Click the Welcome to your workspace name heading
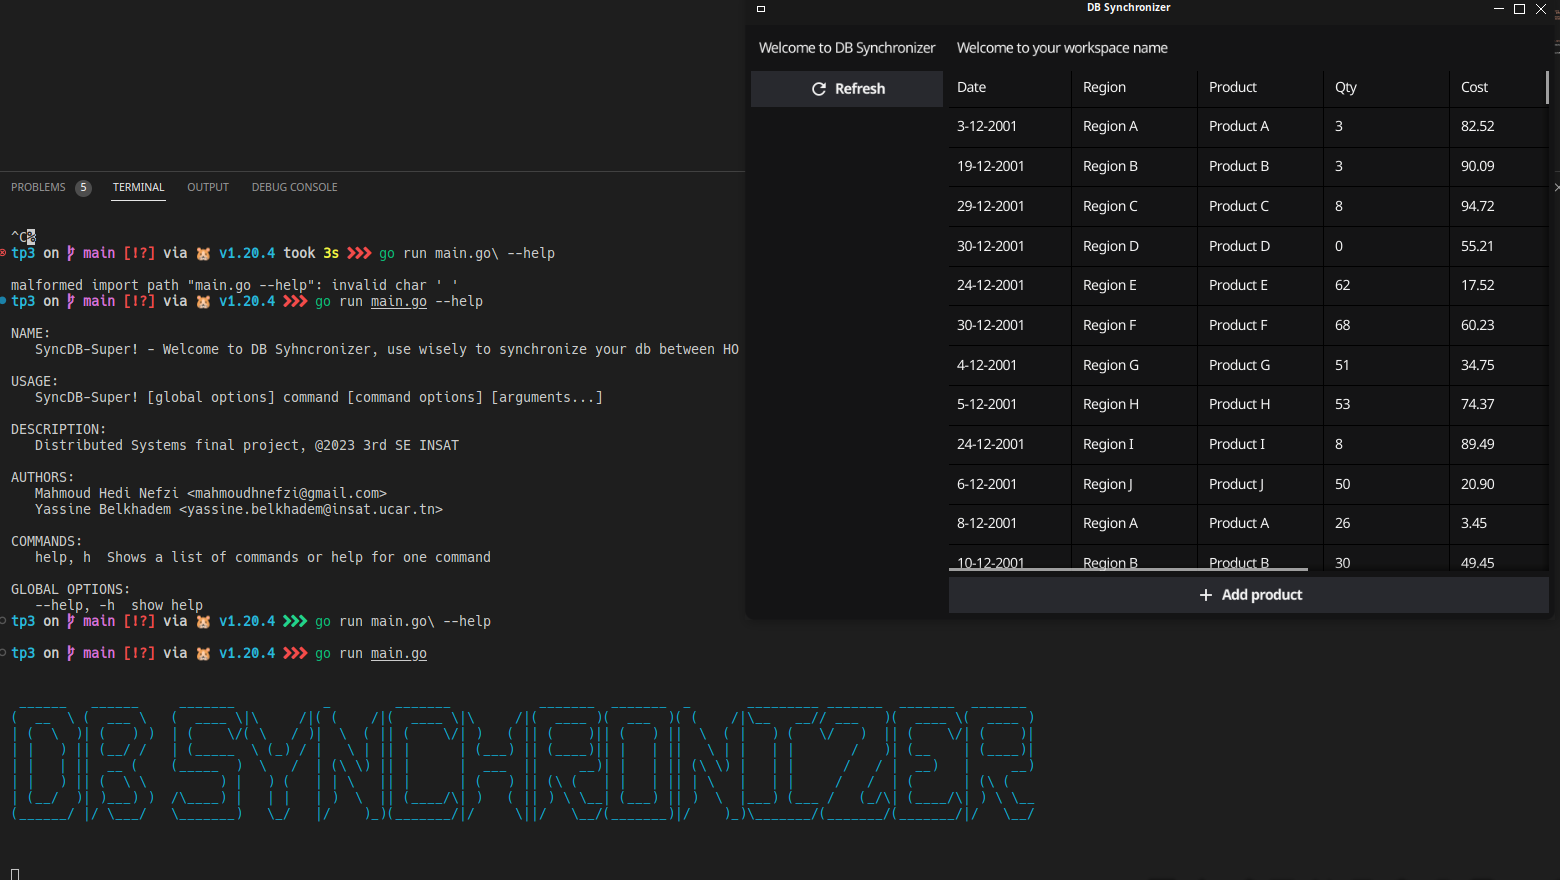1560x880 pixels. [1062, 48]
